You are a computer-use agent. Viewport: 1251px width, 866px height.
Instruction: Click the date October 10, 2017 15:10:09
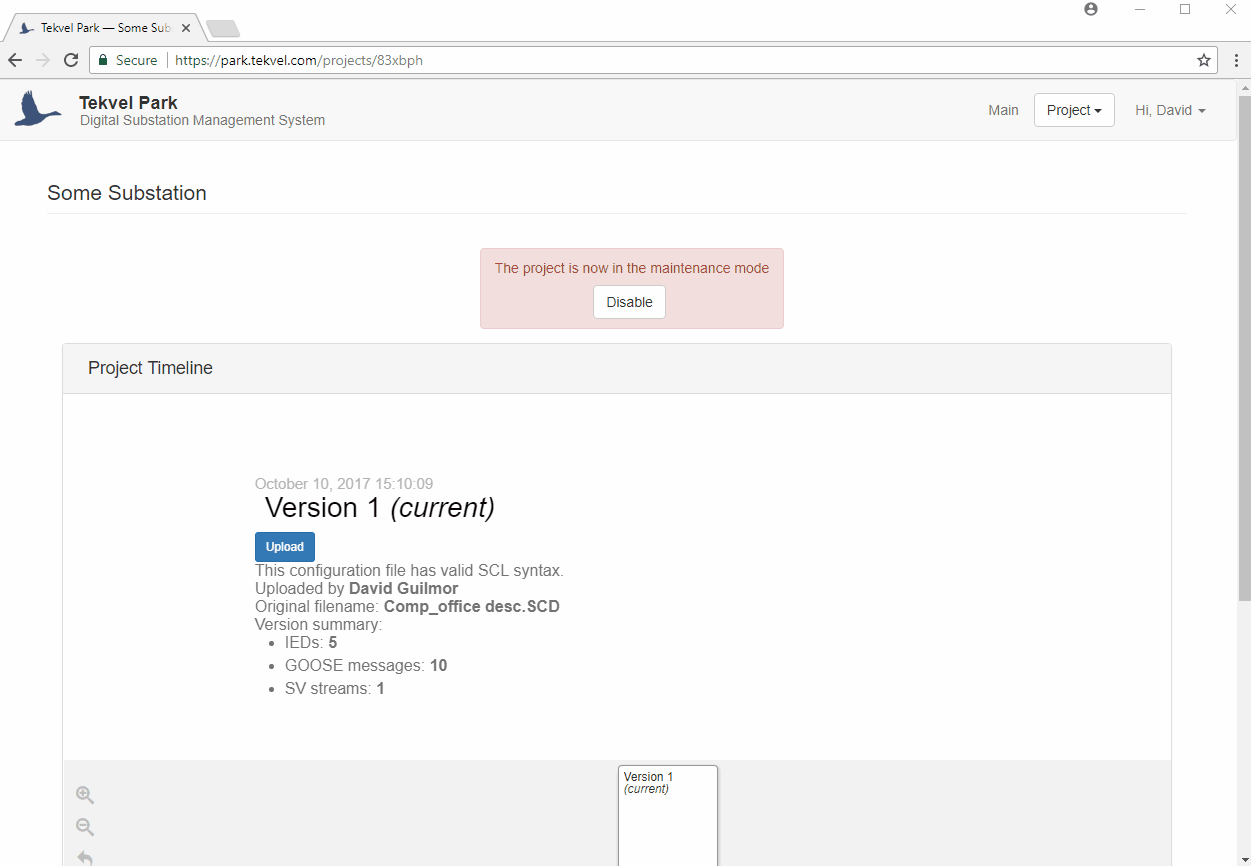pos(344,484)
